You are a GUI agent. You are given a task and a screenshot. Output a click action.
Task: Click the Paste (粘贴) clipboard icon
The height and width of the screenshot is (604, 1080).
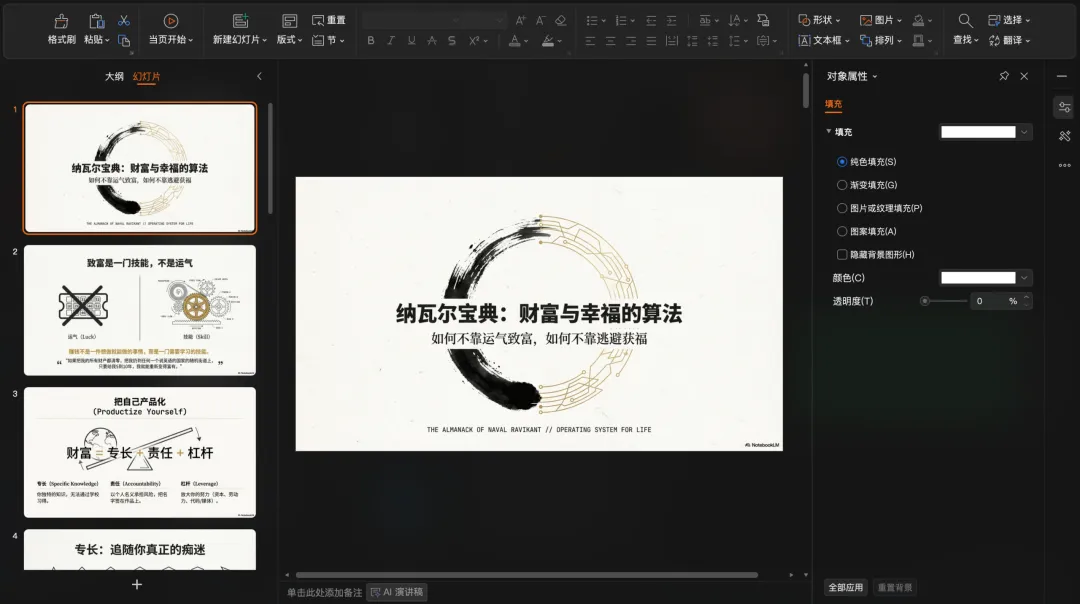click(96, 21)
